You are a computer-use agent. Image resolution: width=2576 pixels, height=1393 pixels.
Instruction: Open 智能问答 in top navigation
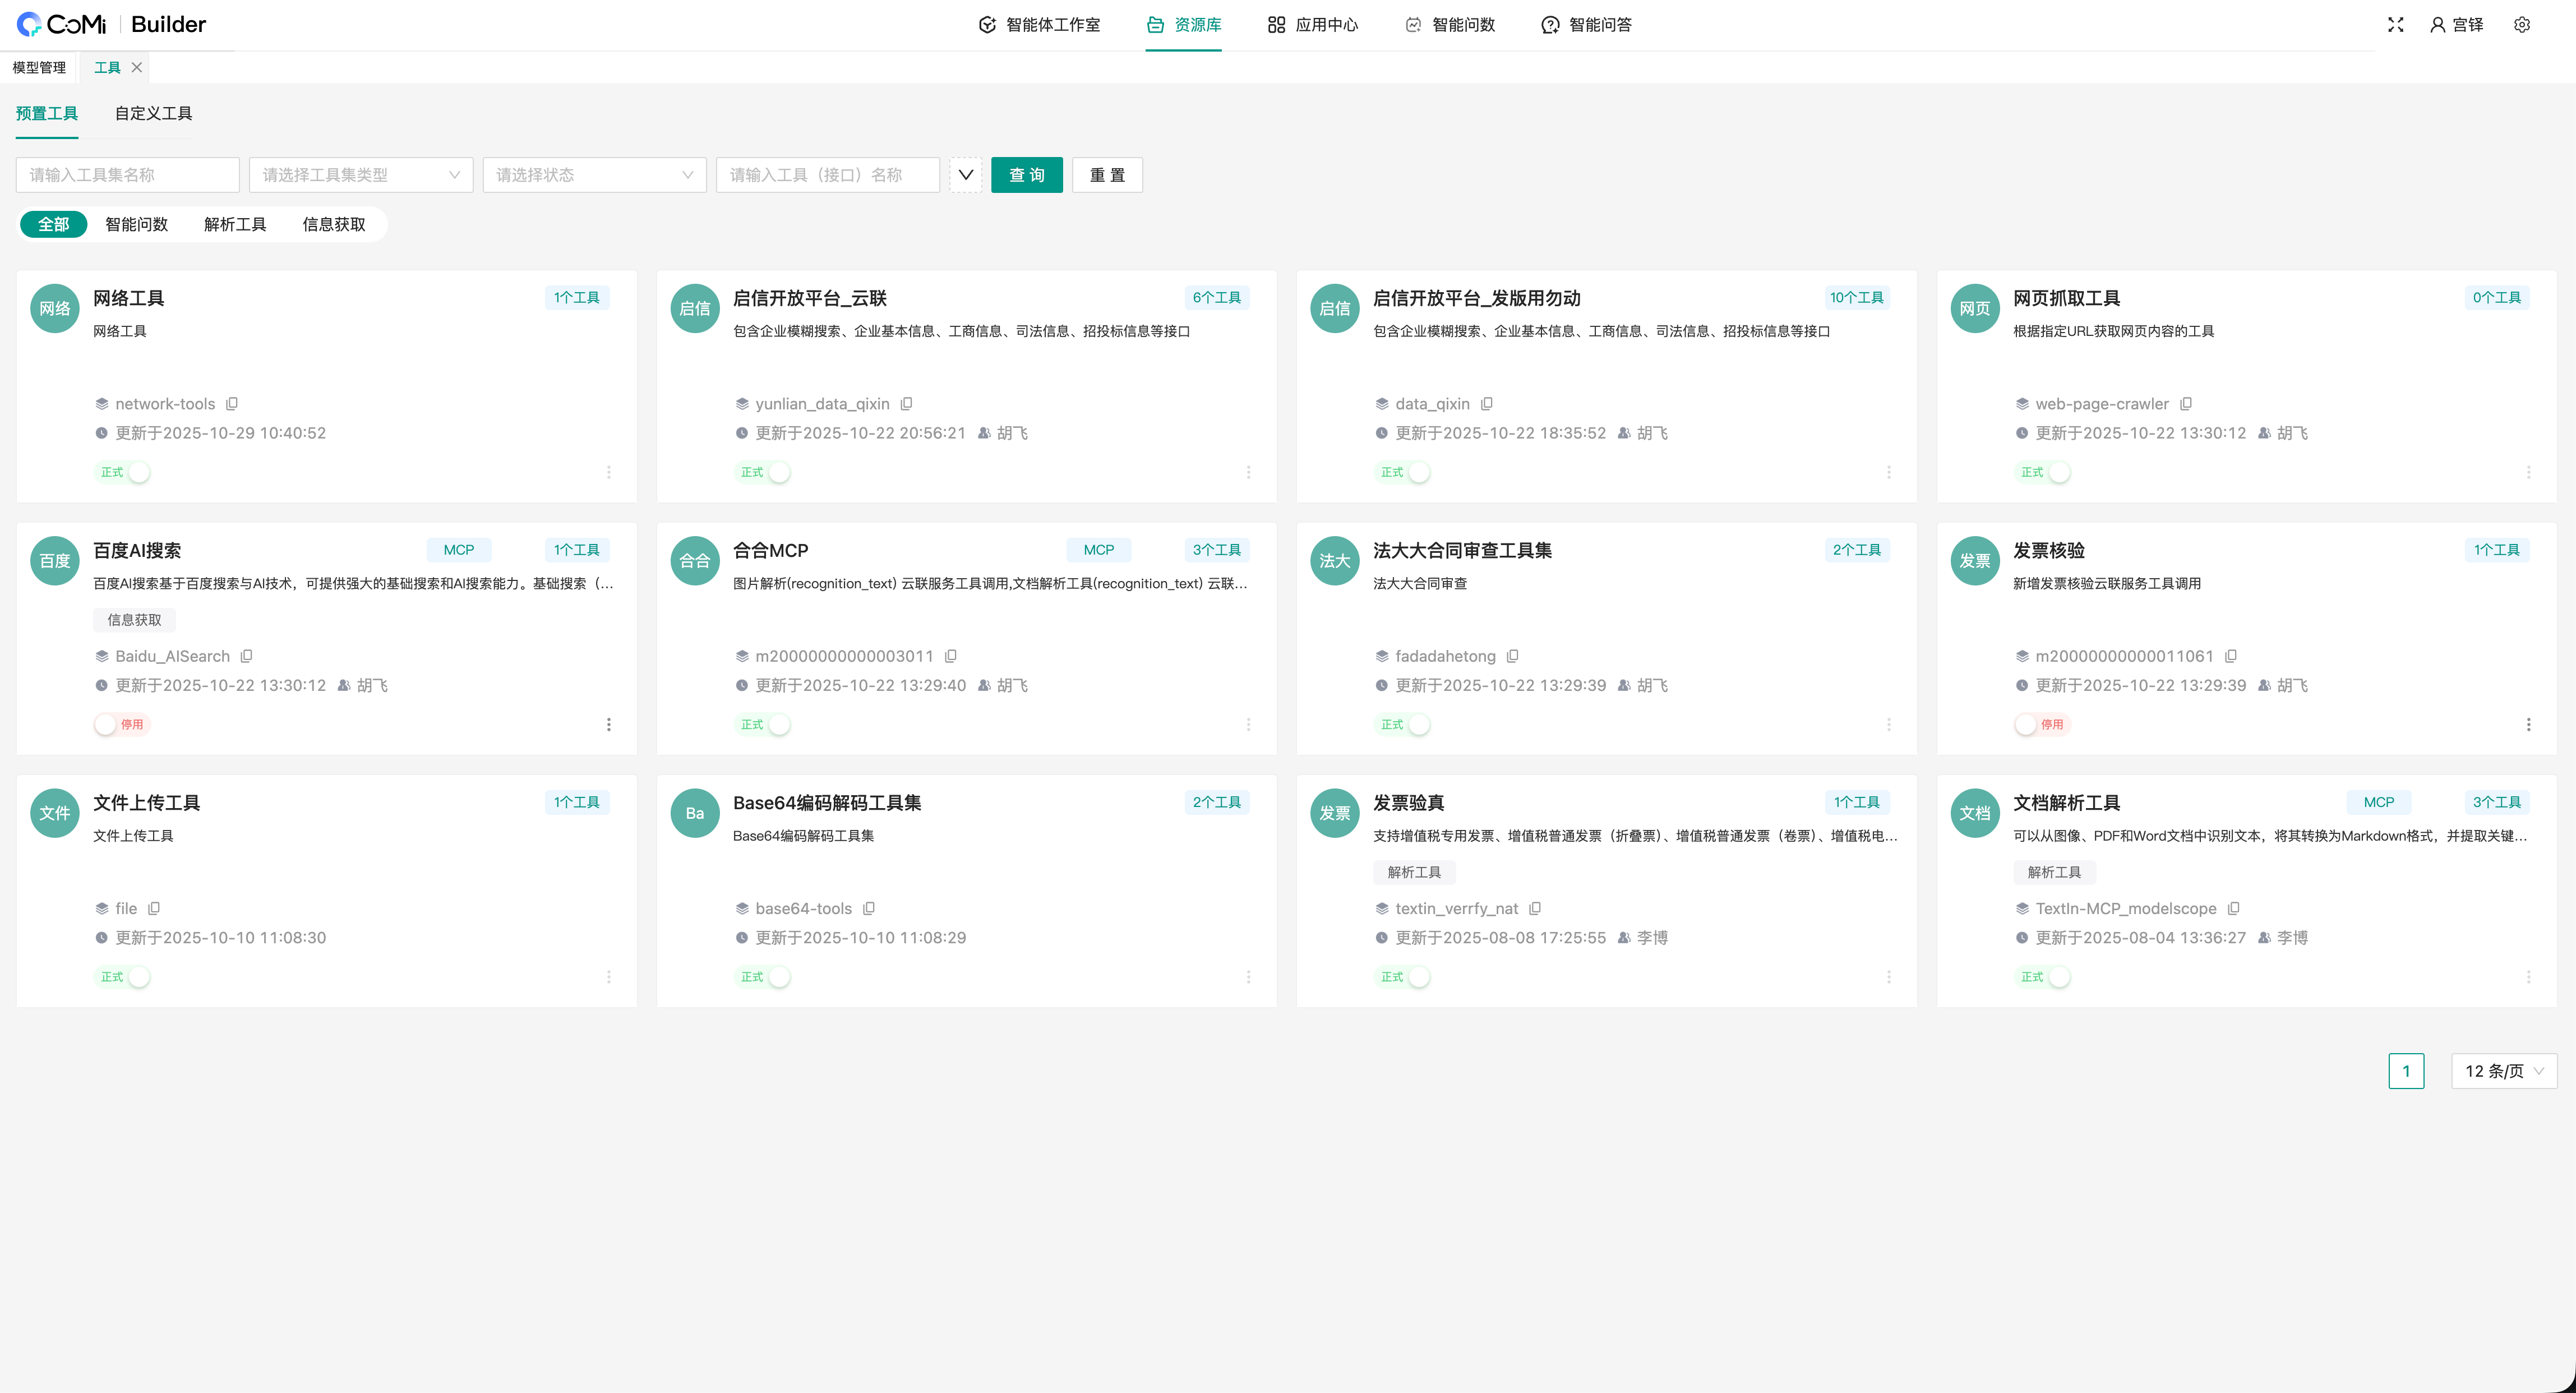tap(1587, 25)
